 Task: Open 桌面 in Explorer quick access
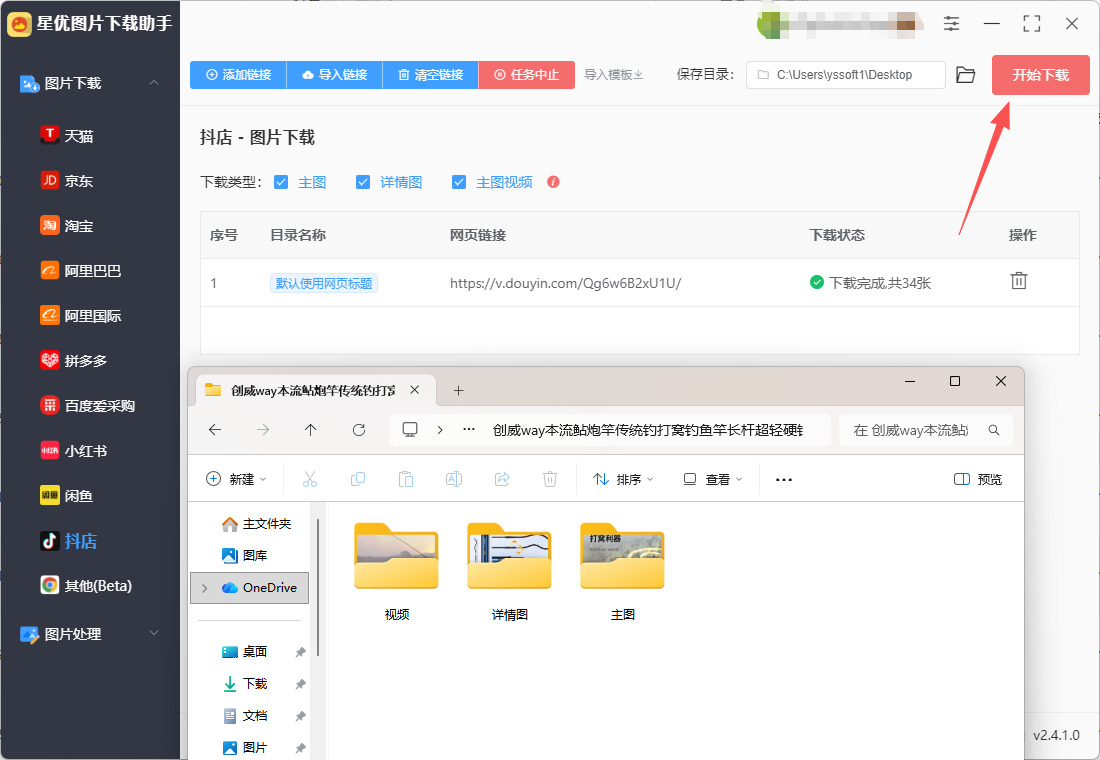tap(244, 651)
